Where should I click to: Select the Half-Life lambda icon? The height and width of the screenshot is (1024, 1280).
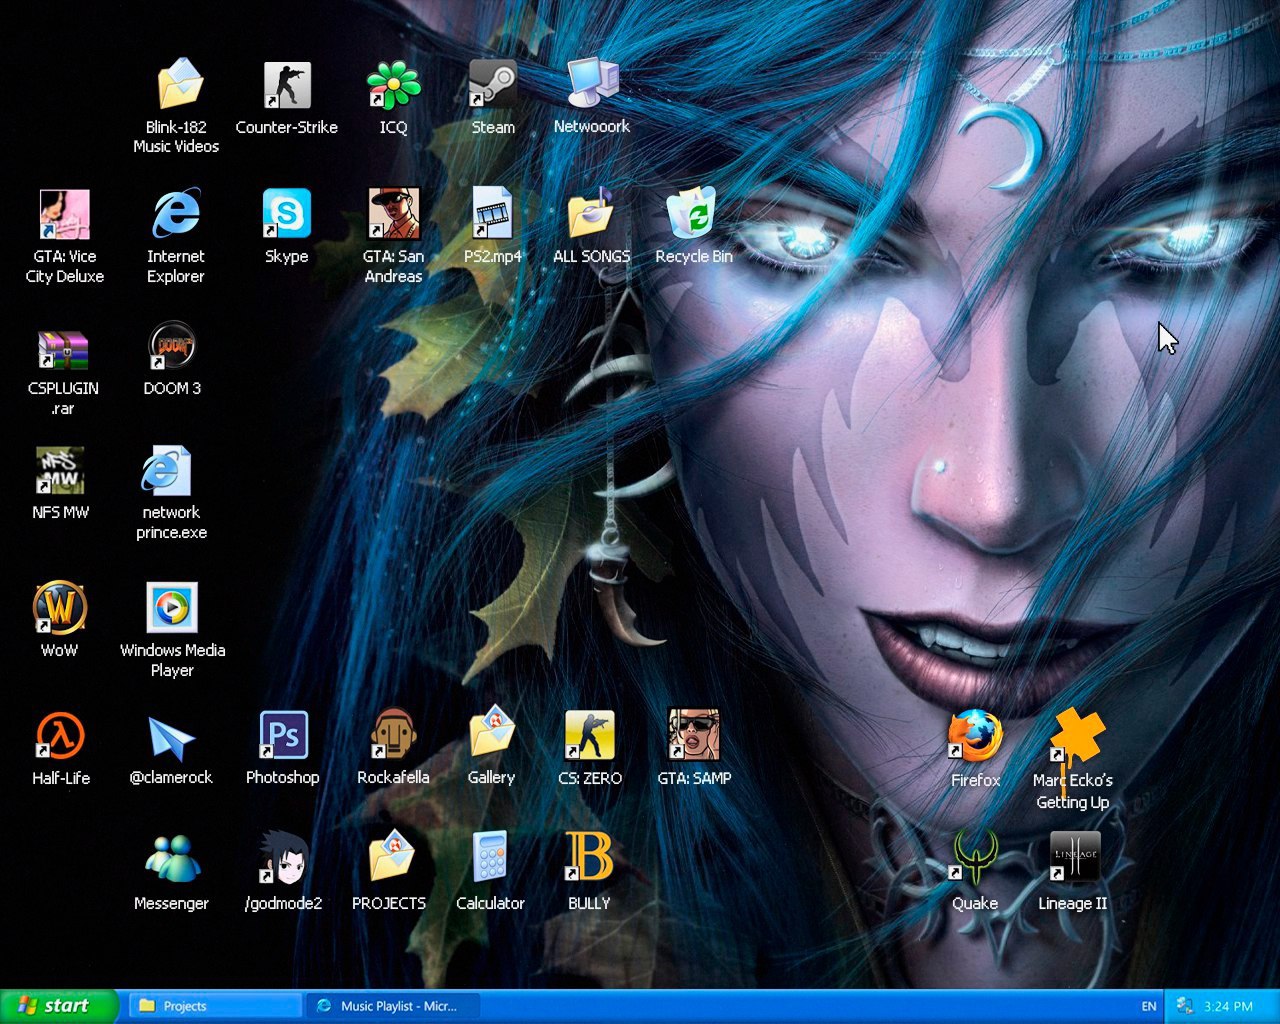[60, 735]
